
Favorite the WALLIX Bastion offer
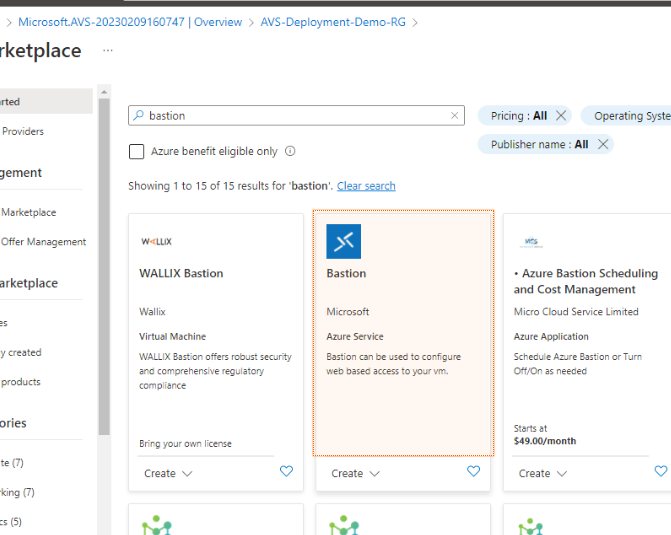click(x=286, y=472)
